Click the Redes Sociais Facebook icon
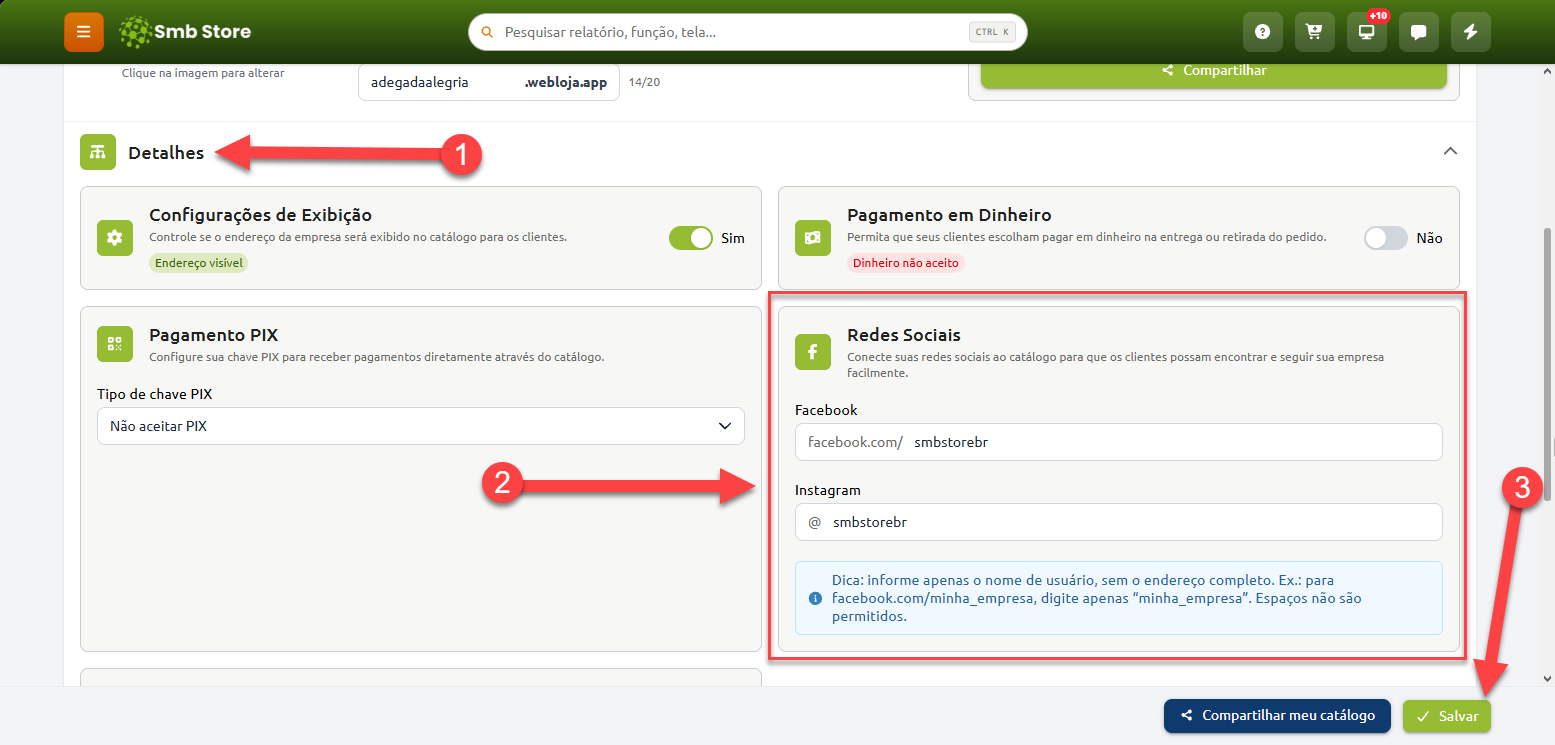The width and height of the screenshot is (1555, 745). click(813, 352)
